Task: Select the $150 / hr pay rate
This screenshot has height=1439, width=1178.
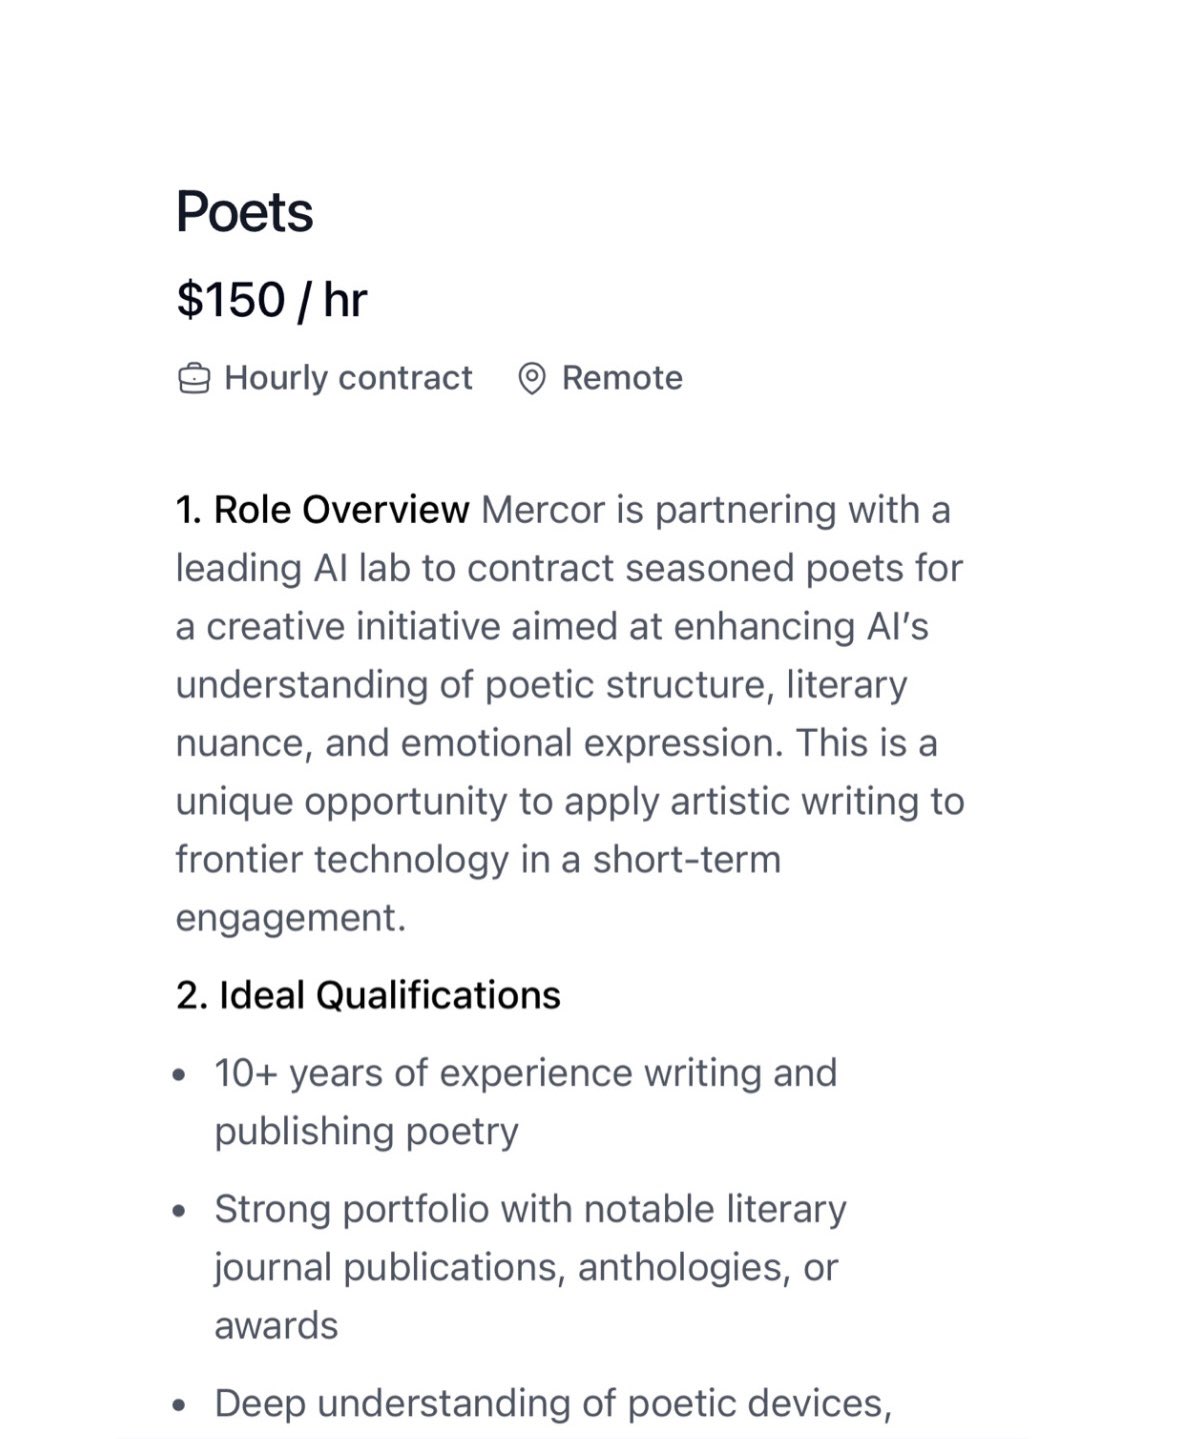Action: click(272, 300)
